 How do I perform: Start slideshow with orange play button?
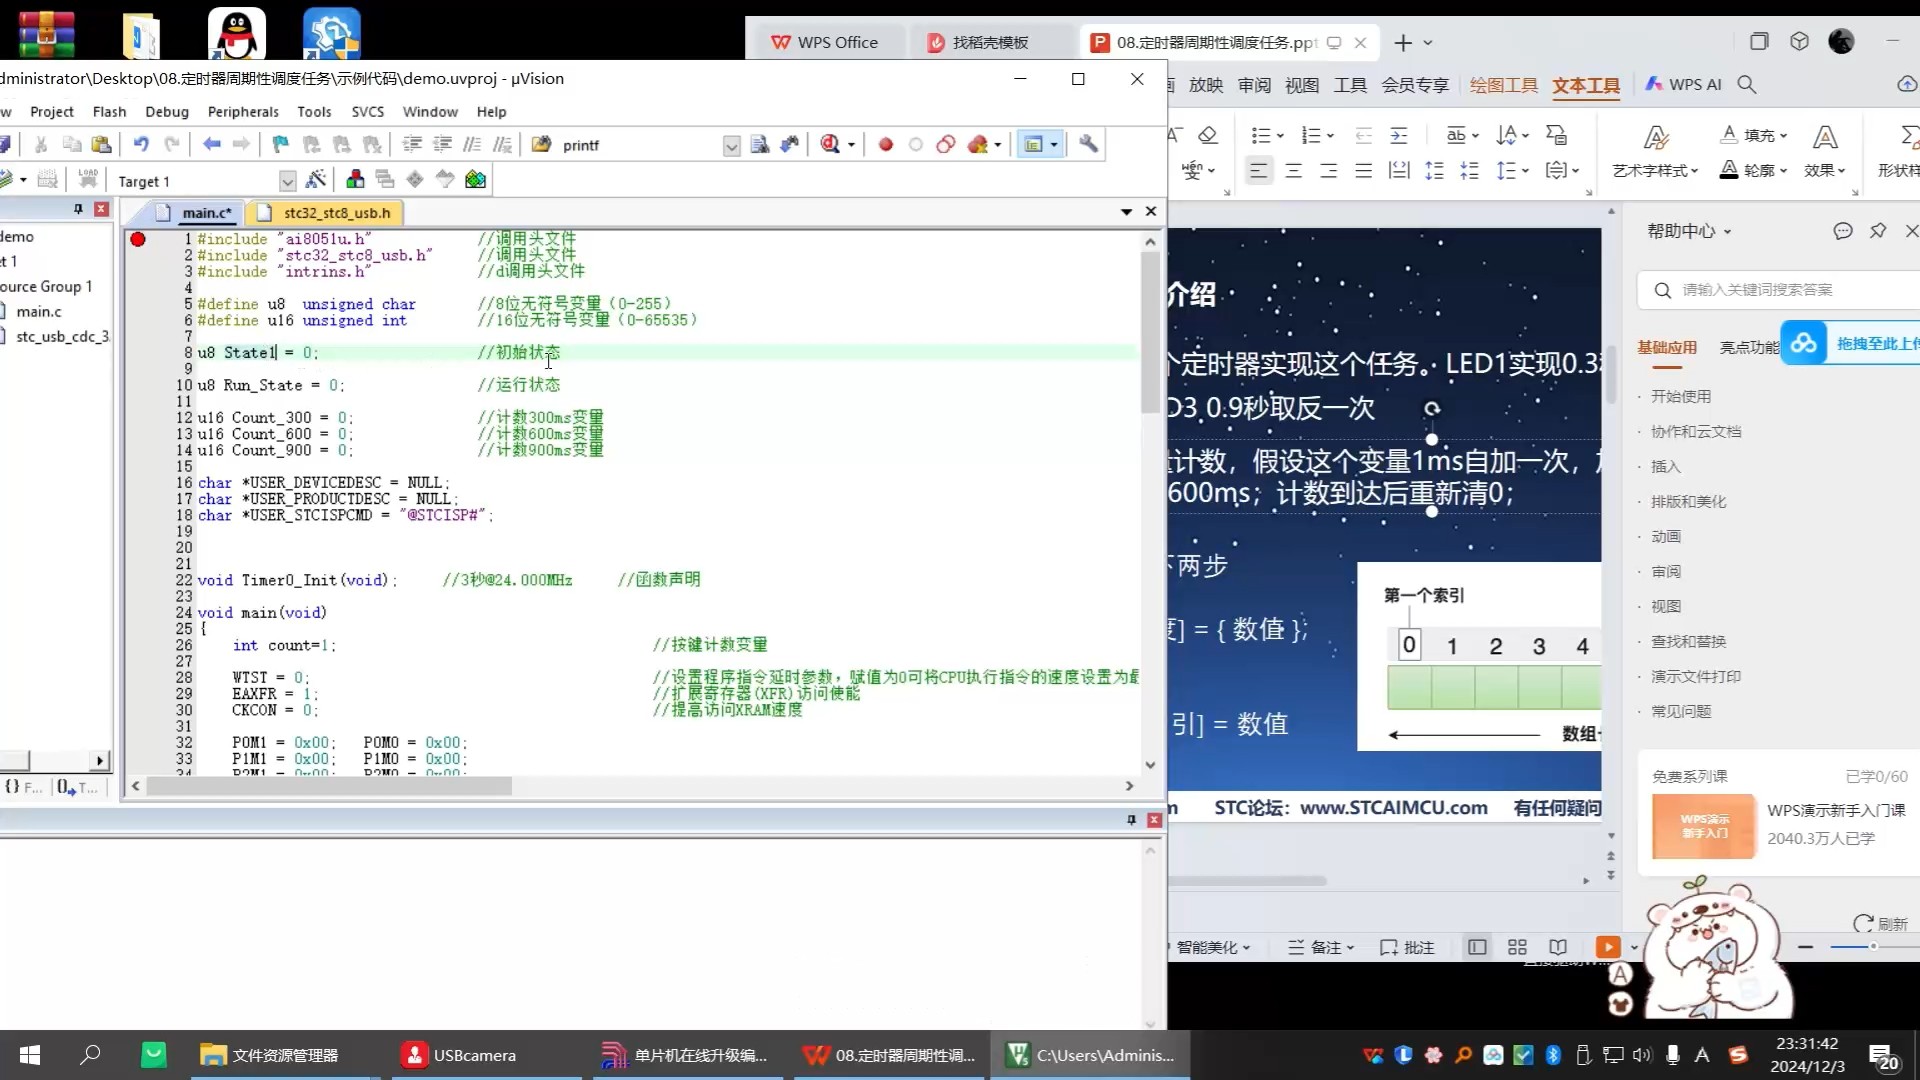pos(1607,947)
